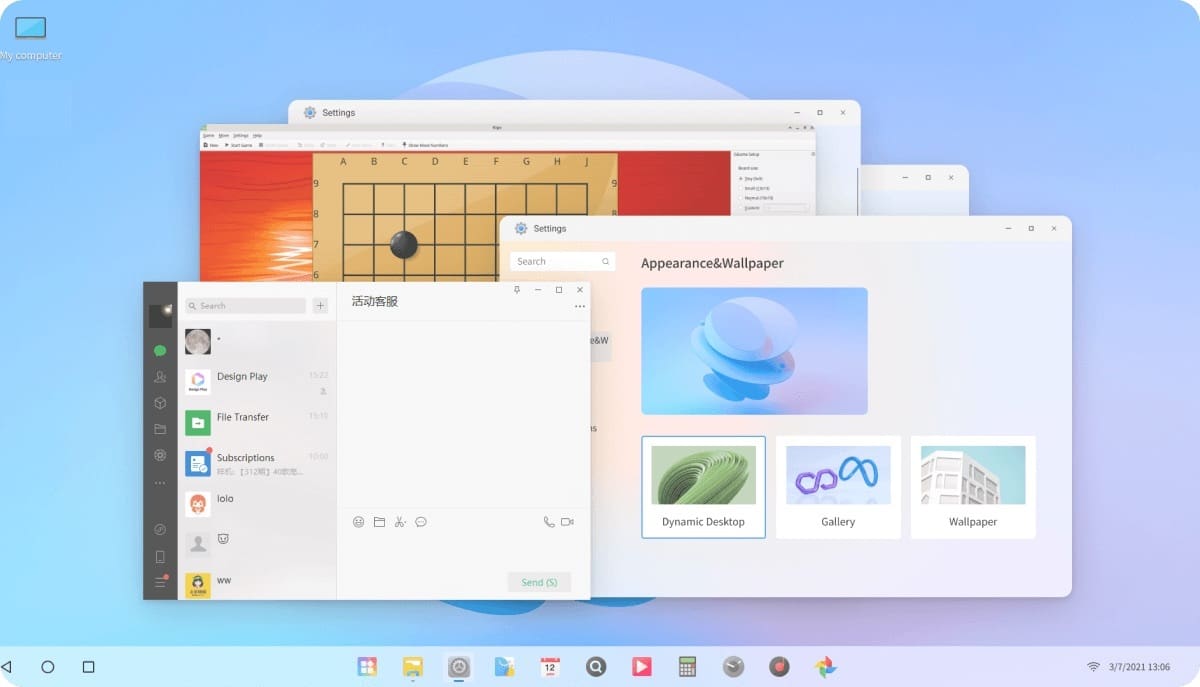The image size is (1200, 687).
Task: Open the emoji picker in chat
Action: click(359, 522)
